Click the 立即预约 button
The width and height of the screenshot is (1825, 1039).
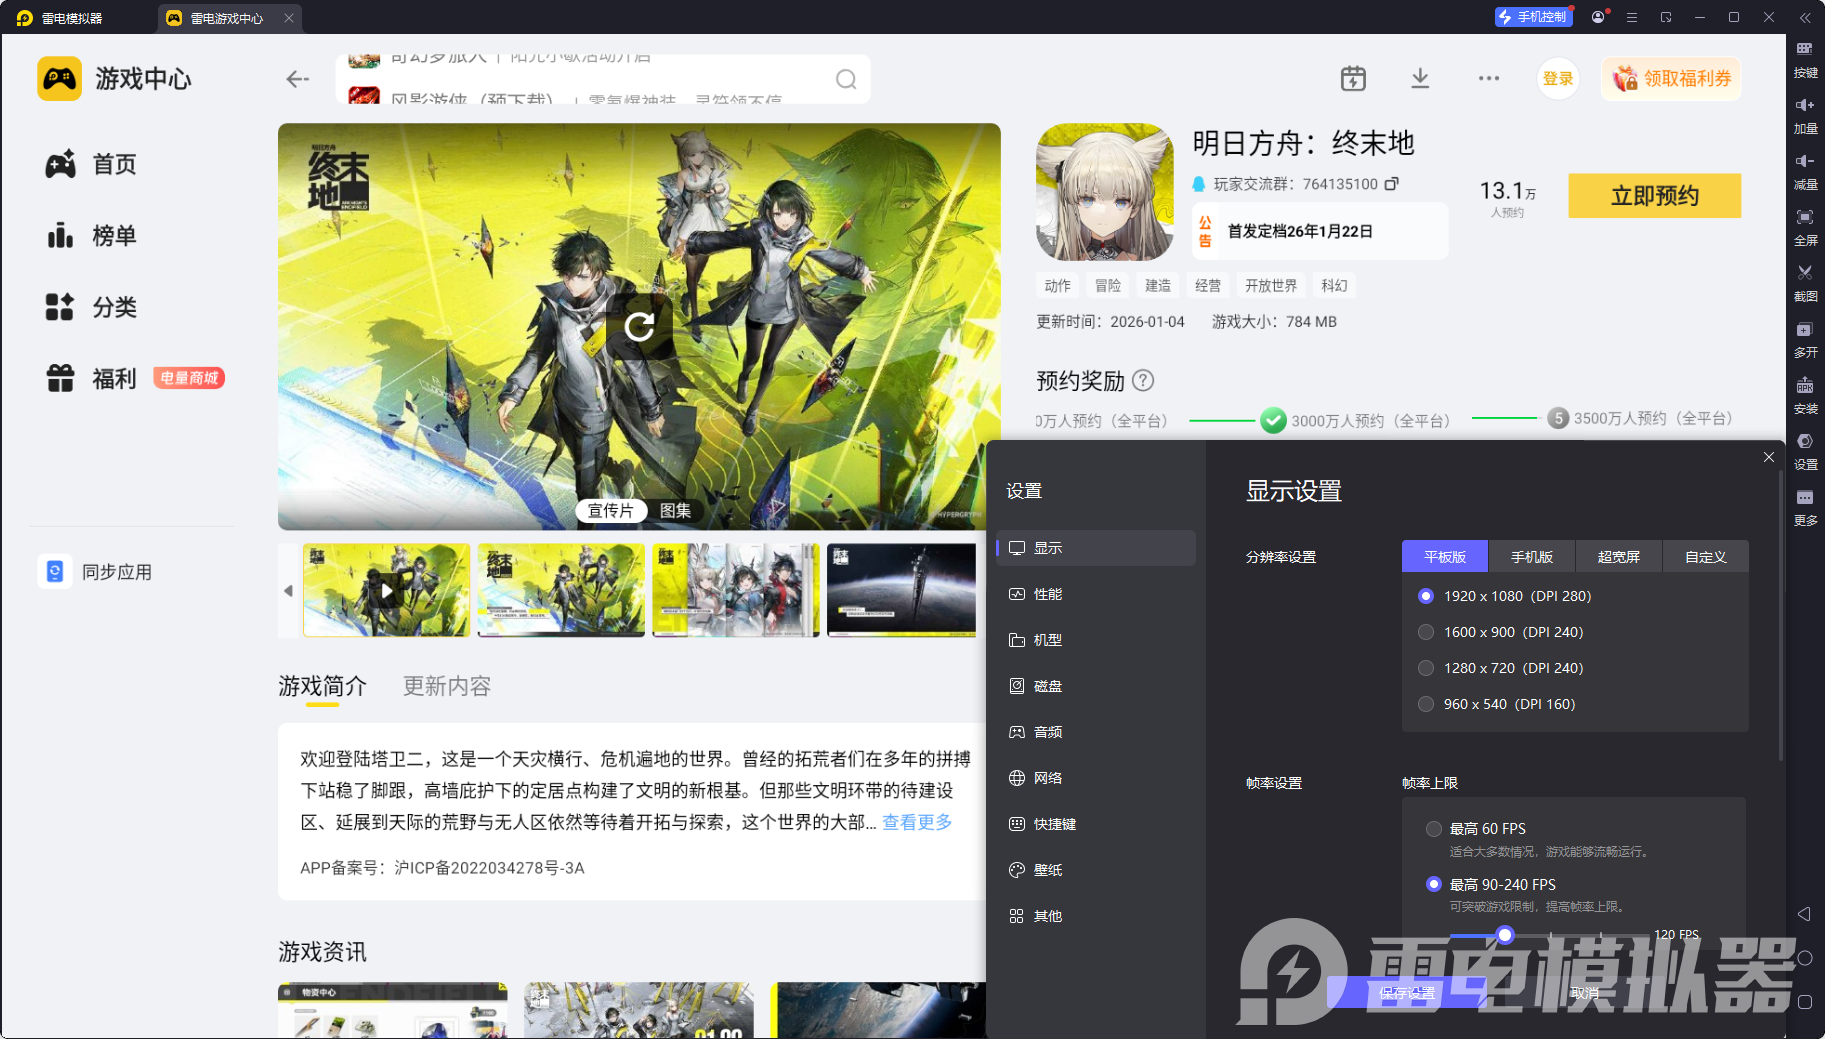[x=1654, y=196]
